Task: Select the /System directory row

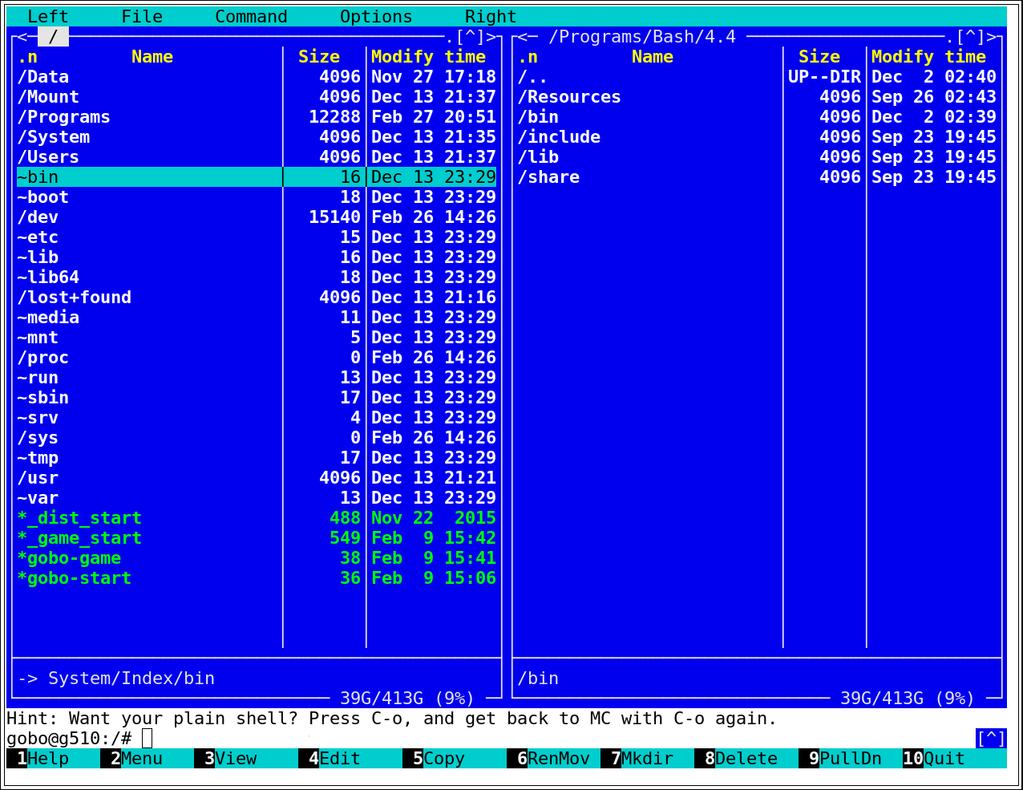Action: (256, 137)
